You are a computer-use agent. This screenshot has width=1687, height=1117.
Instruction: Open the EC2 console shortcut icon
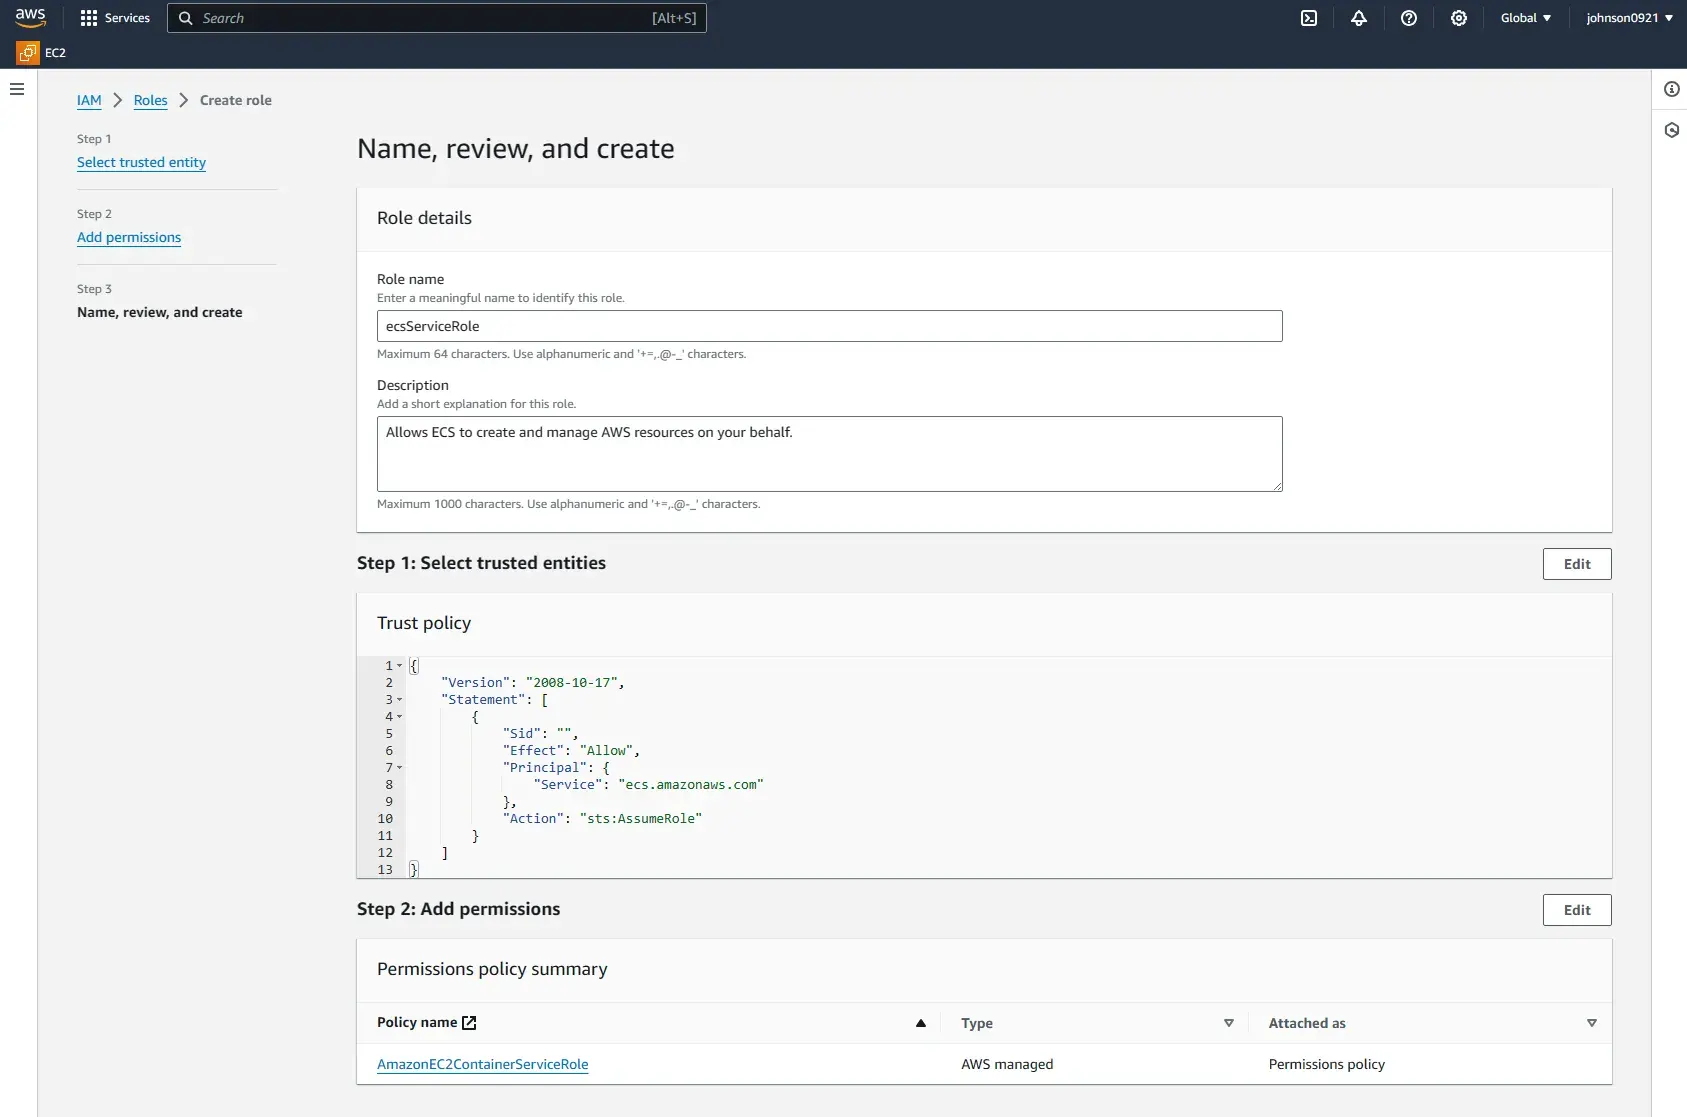(29, 52)
